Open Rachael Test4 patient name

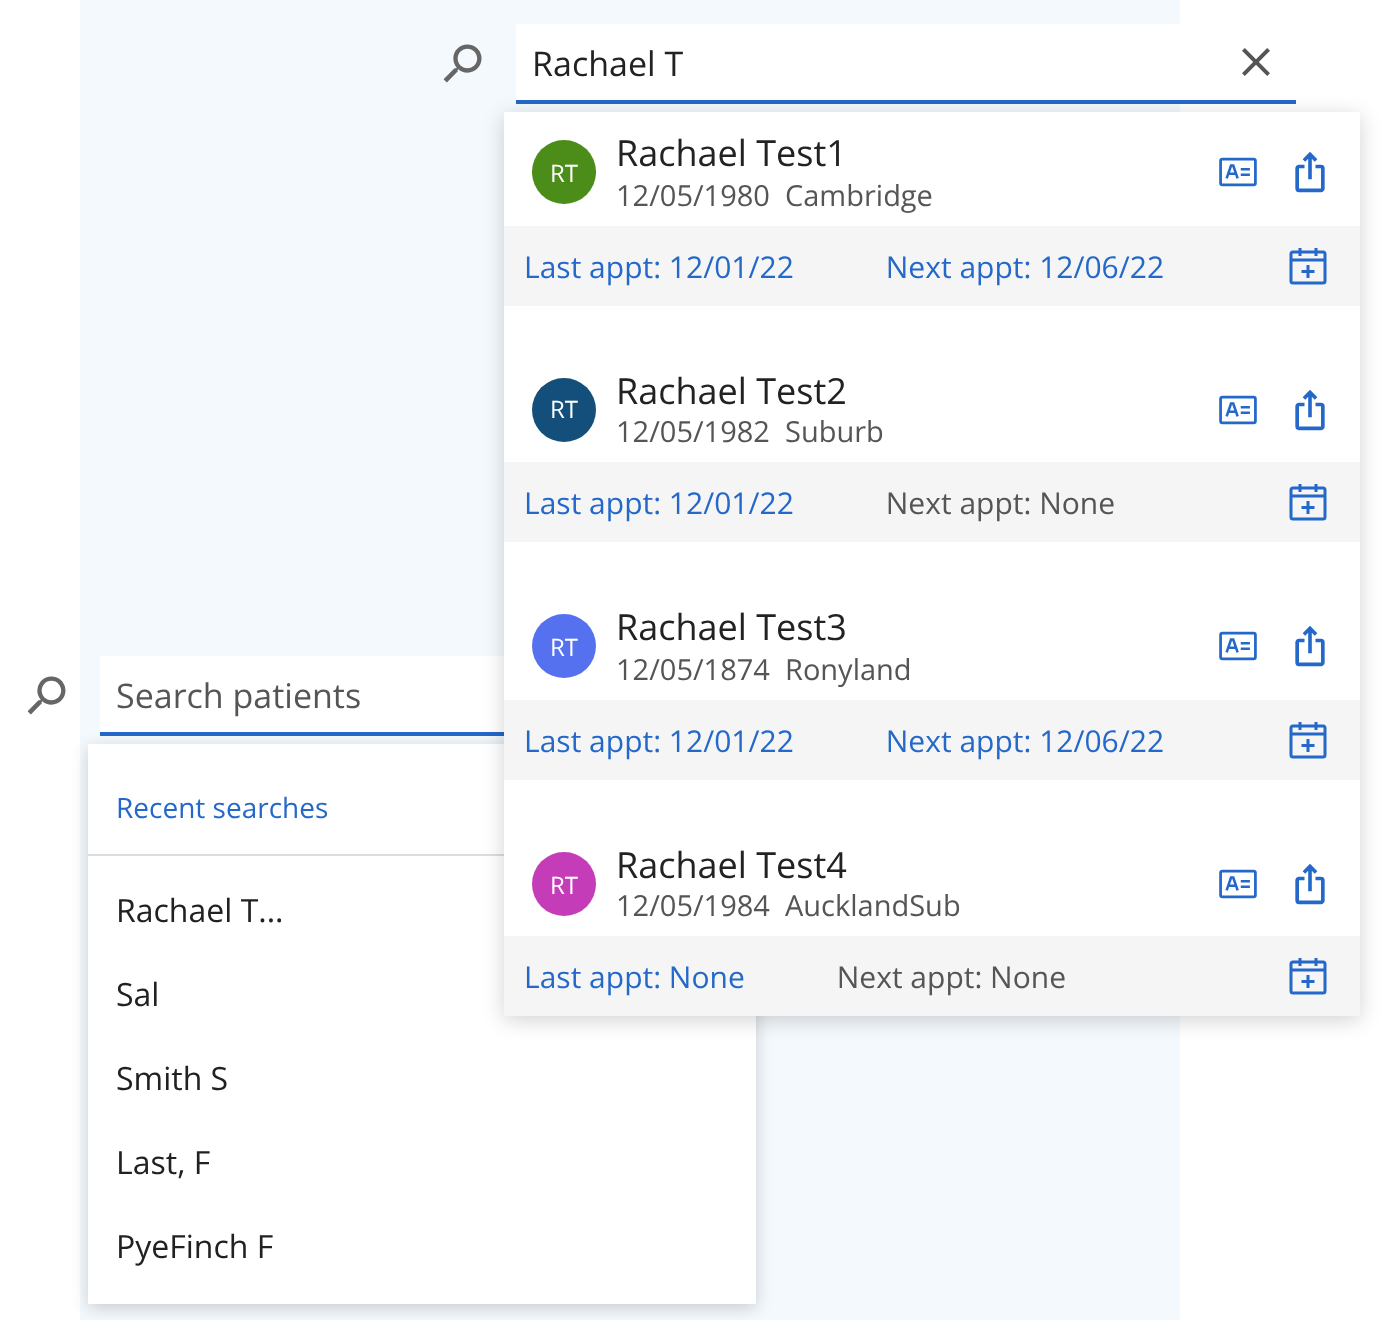731,866
